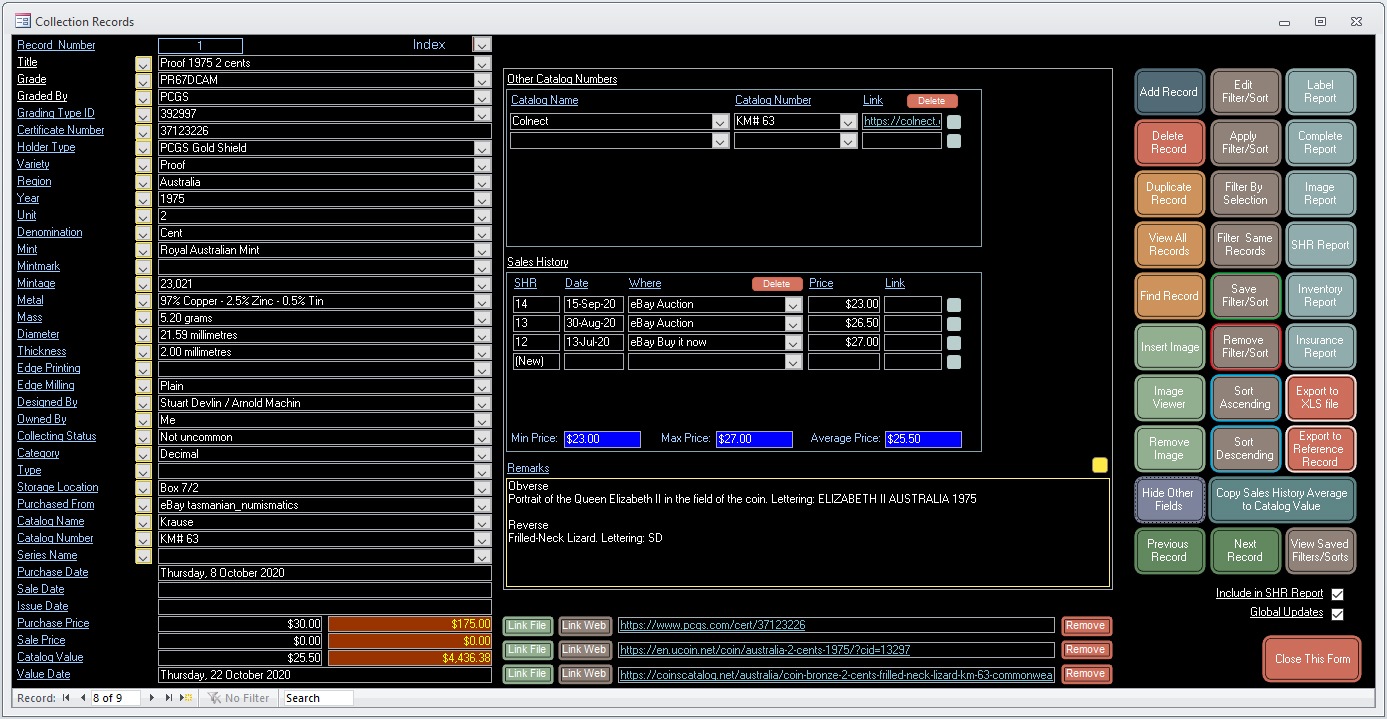The height and width of the screenshot is (719, 1387).
Task: Click Export to XLS file button
Action: [x=1320, y=398]
